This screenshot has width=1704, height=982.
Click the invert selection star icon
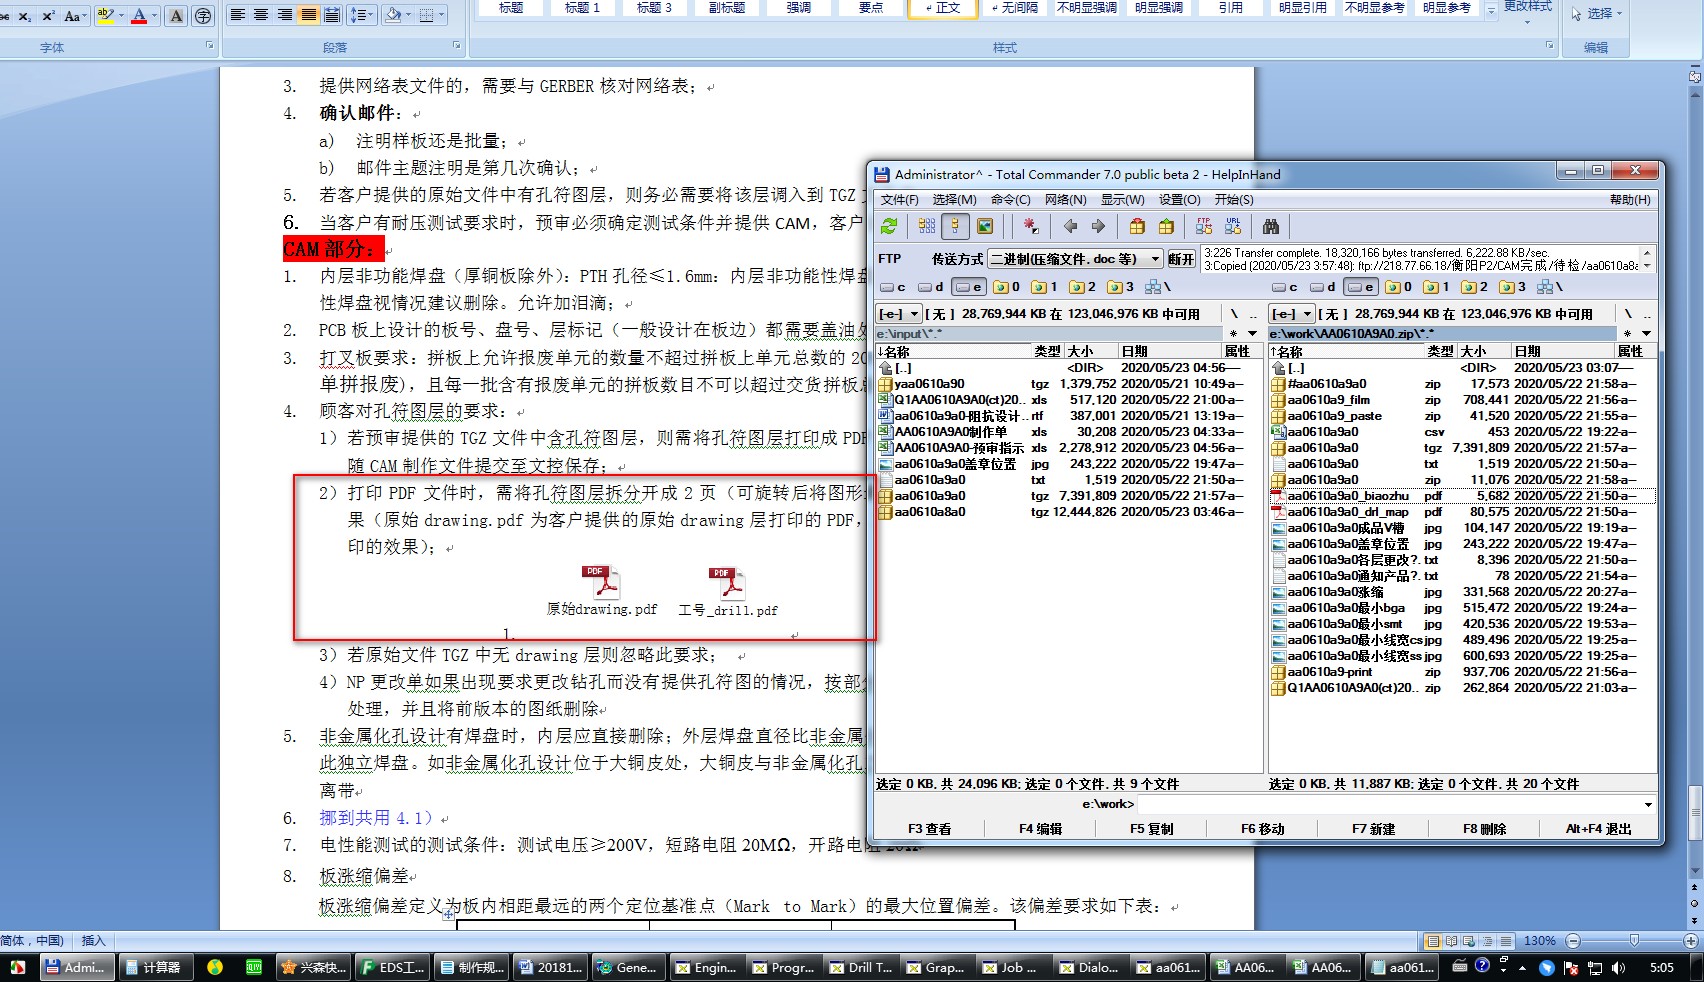coord(1031,227)
